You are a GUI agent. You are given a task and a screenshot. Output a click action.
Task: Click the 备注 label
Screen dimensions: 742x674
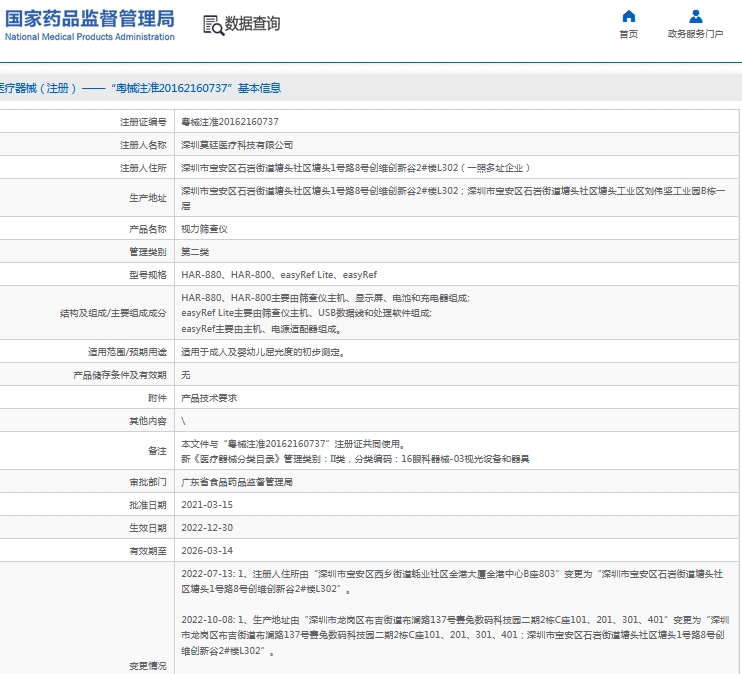coord(158,451)
